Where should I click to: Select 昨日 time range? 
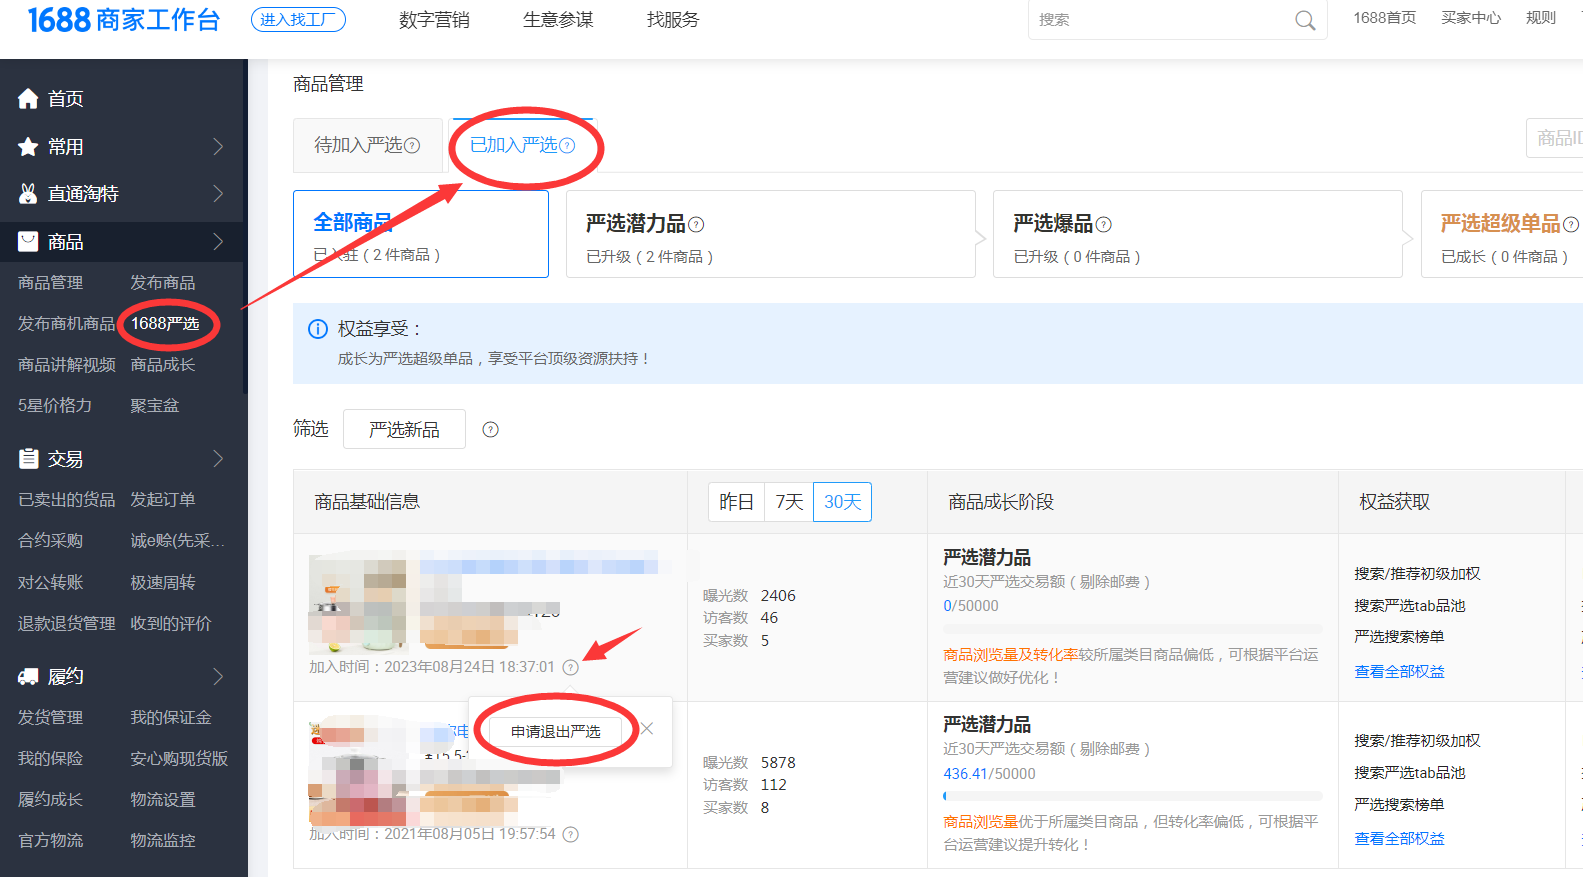click(736, 502)
